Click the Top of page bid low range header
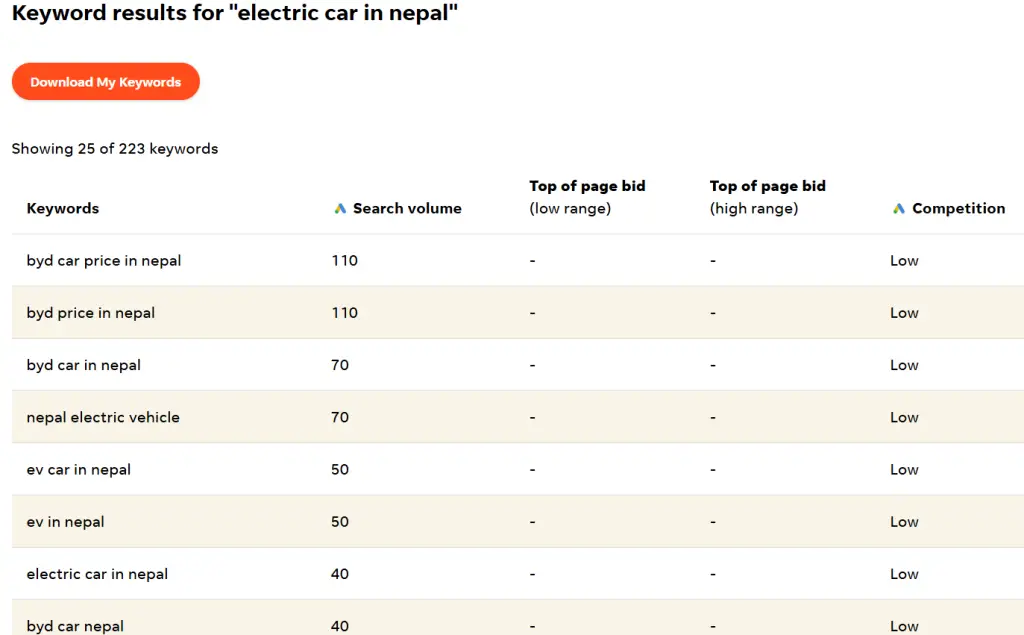The width and height of the screenshot is (1024, 635). tap(587, 197)
